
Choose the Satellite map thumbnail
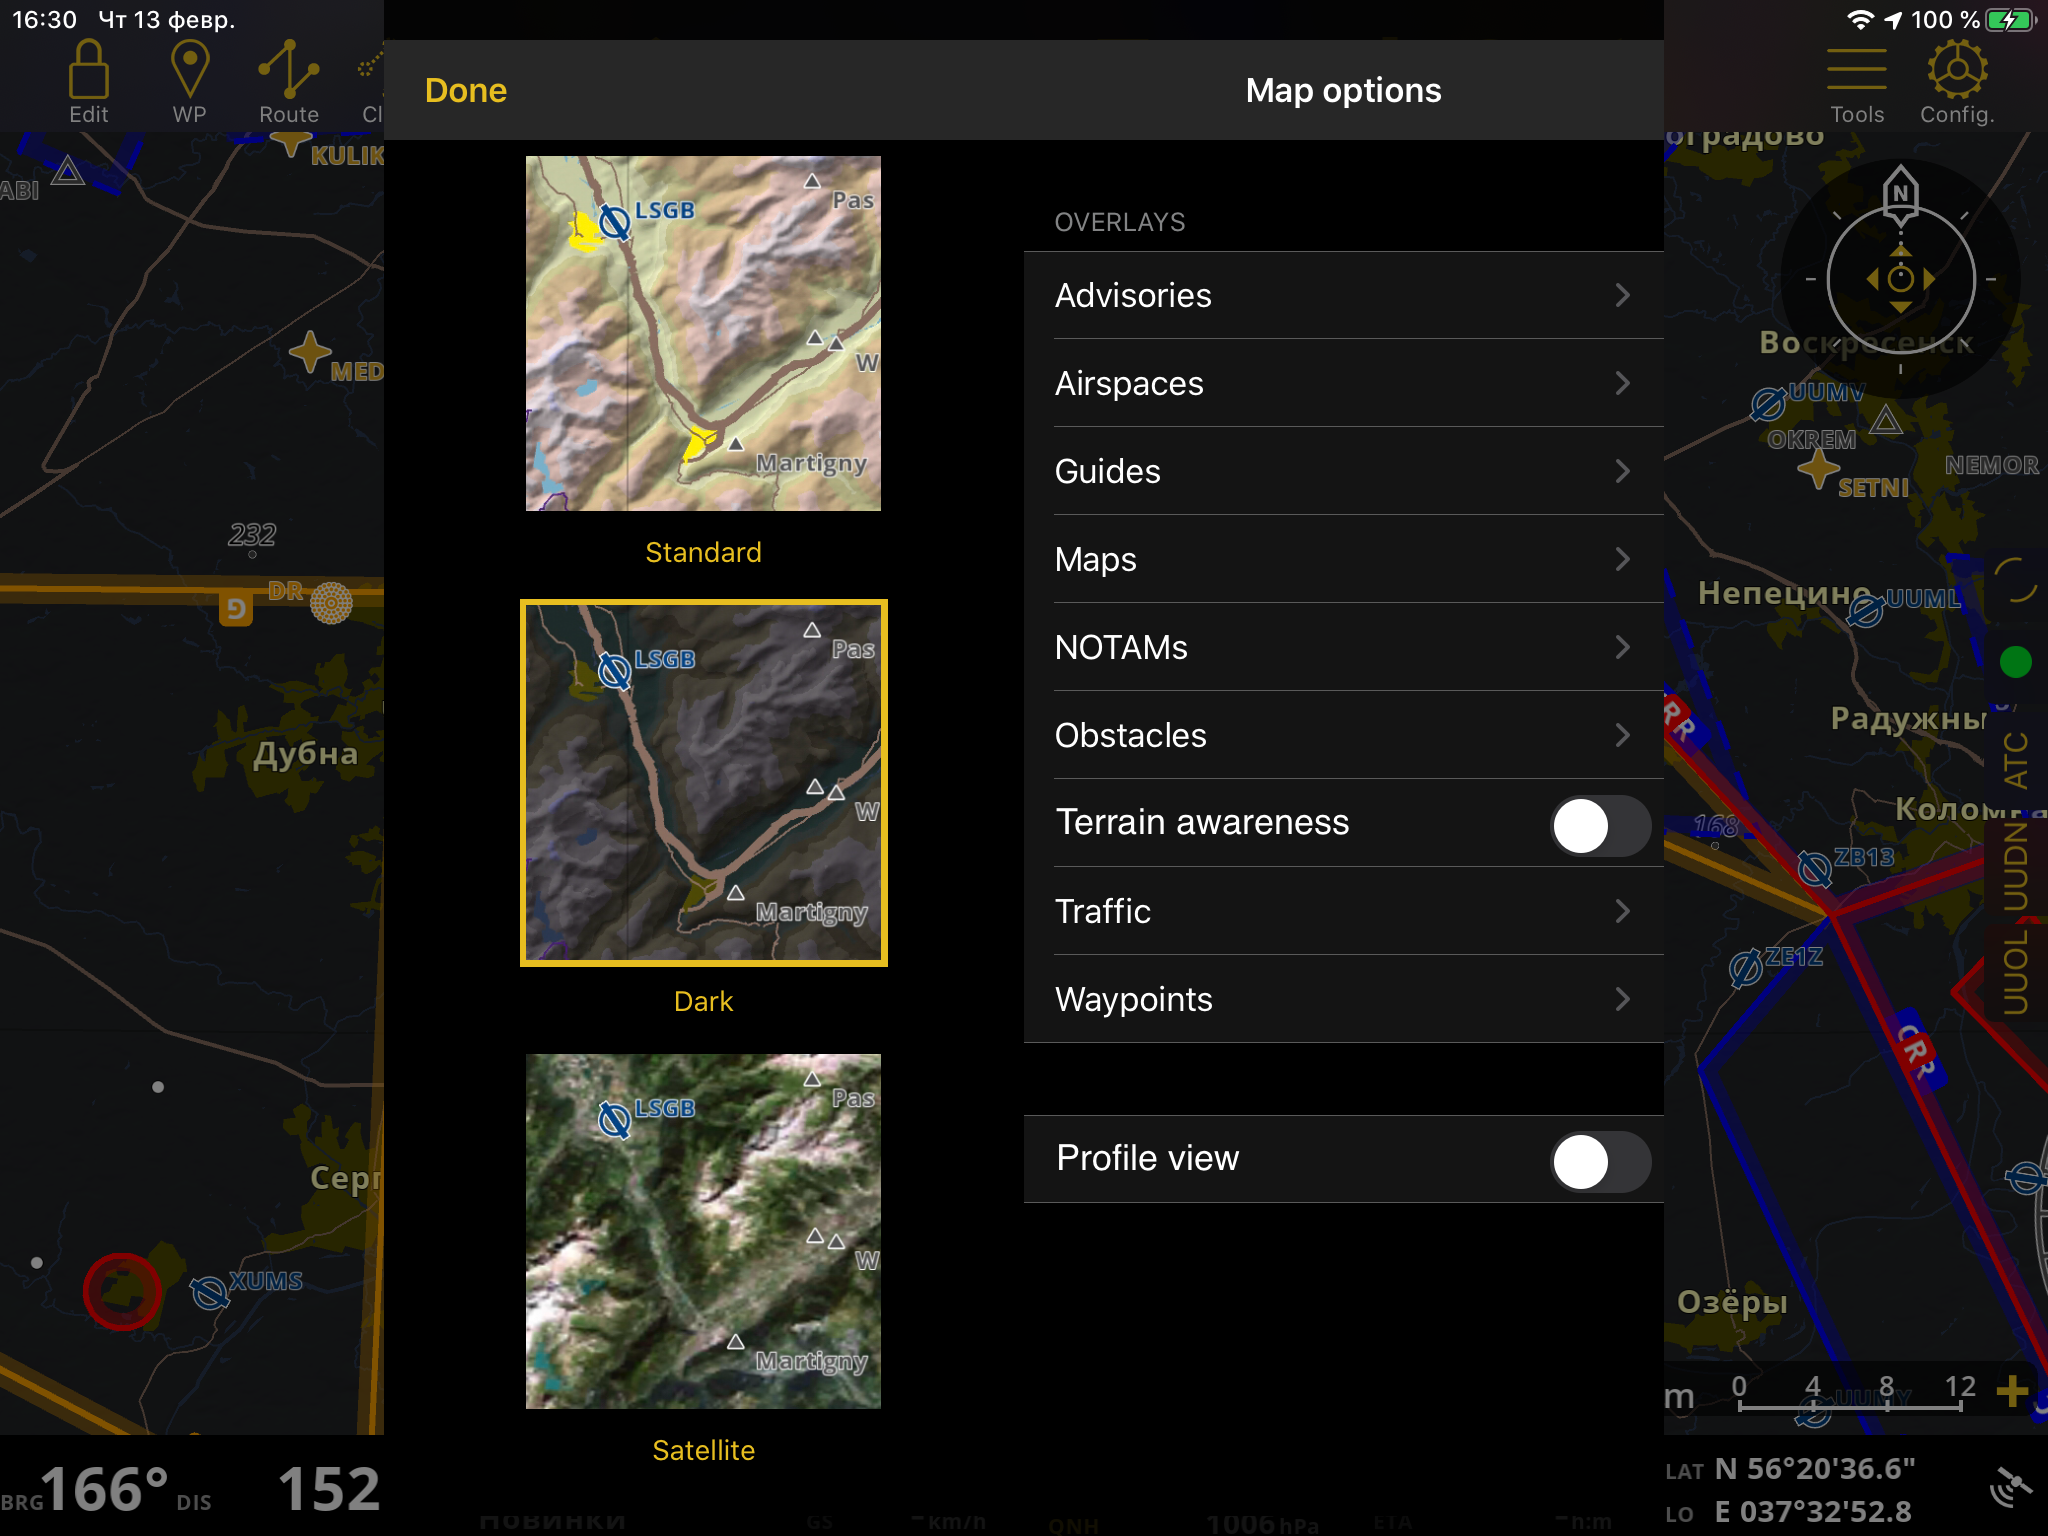point(703,1231)
